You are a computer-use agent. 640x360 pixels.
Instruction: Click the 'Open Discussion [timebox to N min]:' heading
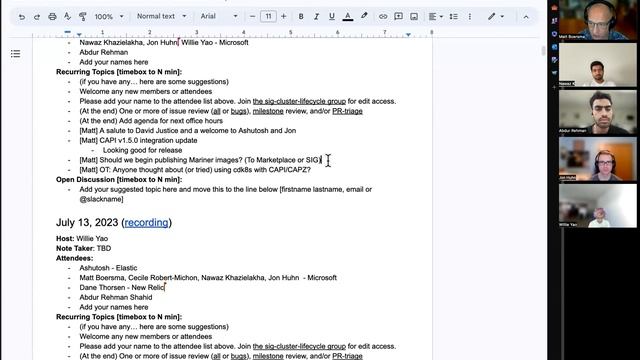coord(119,180)
